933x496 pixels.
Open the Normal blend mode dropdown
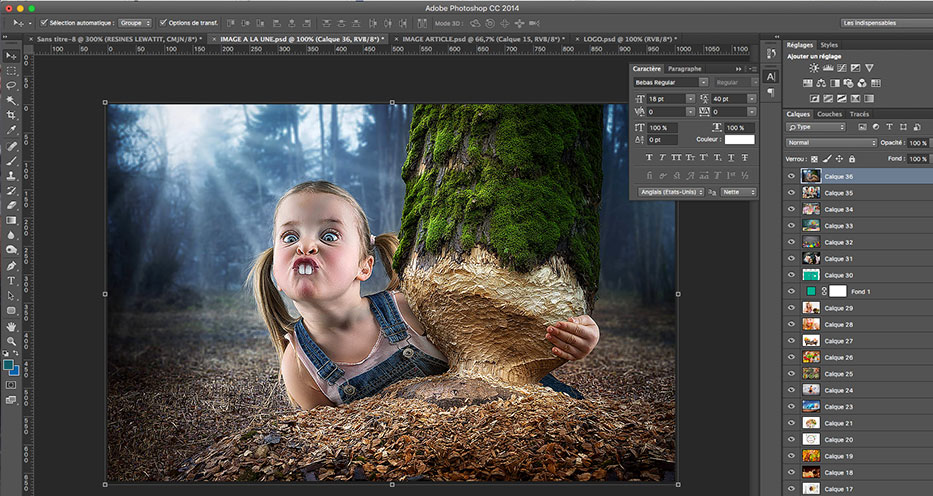[x=831, y=143]
